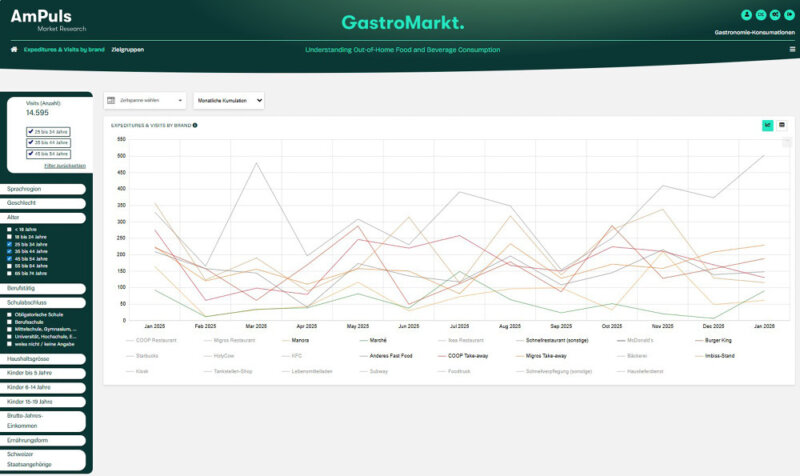
Task: Click the info icon beside chart title
Action: tap(195, 125)
